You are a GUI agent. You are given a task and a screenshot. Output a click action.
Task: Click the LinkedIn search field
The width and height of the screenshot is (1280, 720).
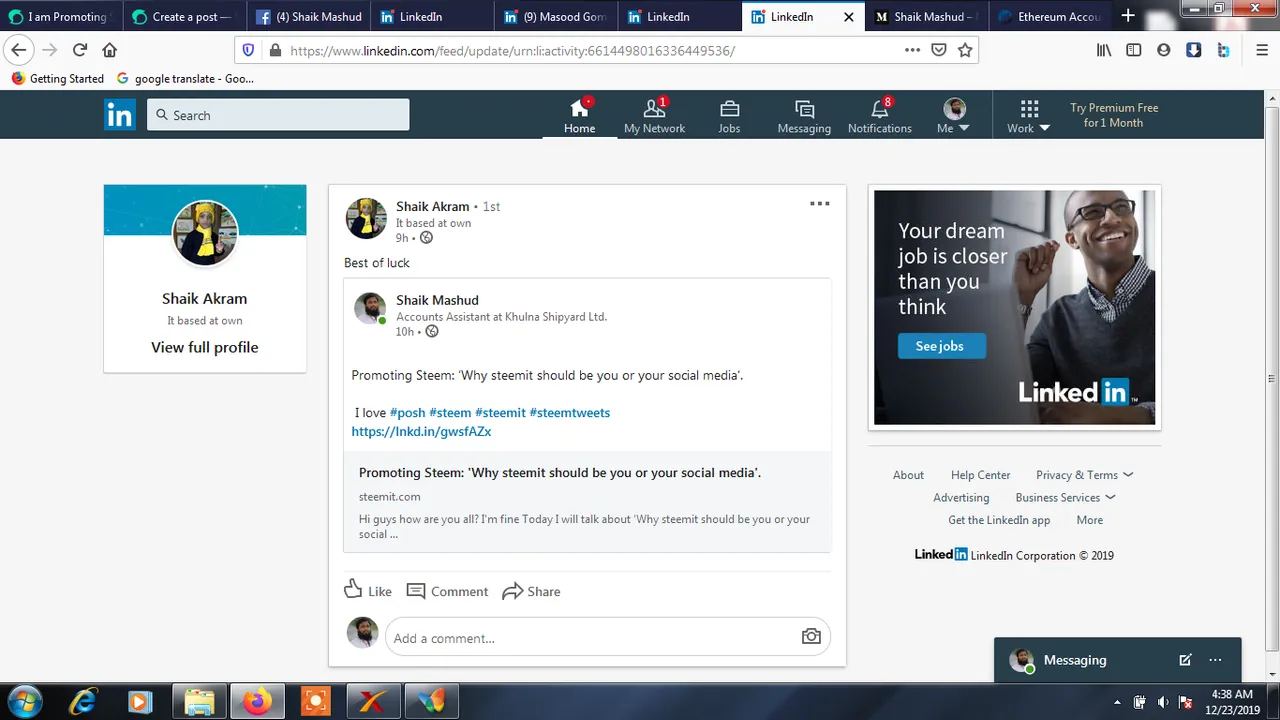pyautogui.click(x=278, y=115)
